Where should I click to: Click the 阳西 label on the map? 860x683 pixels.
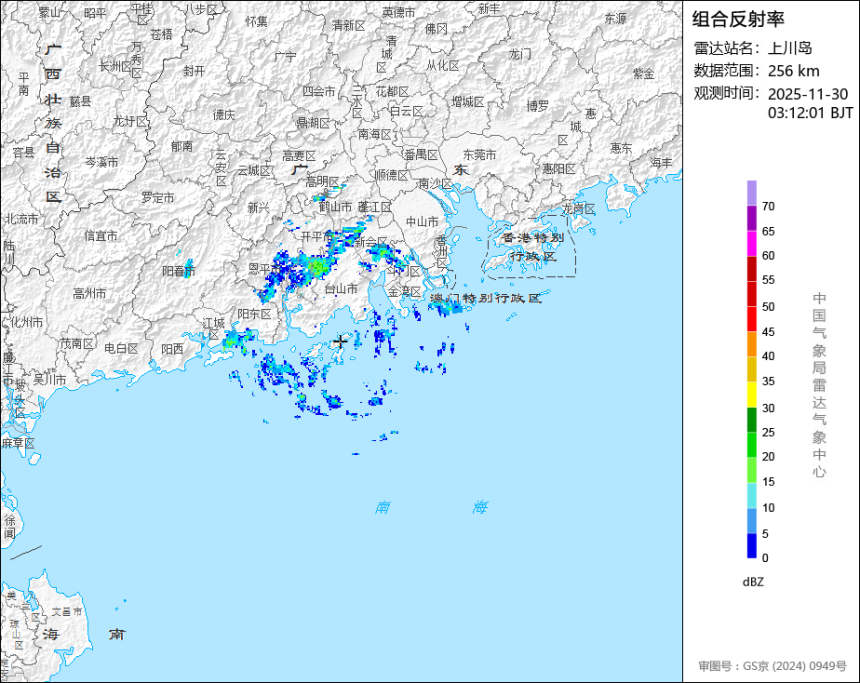tap(172, 349)
